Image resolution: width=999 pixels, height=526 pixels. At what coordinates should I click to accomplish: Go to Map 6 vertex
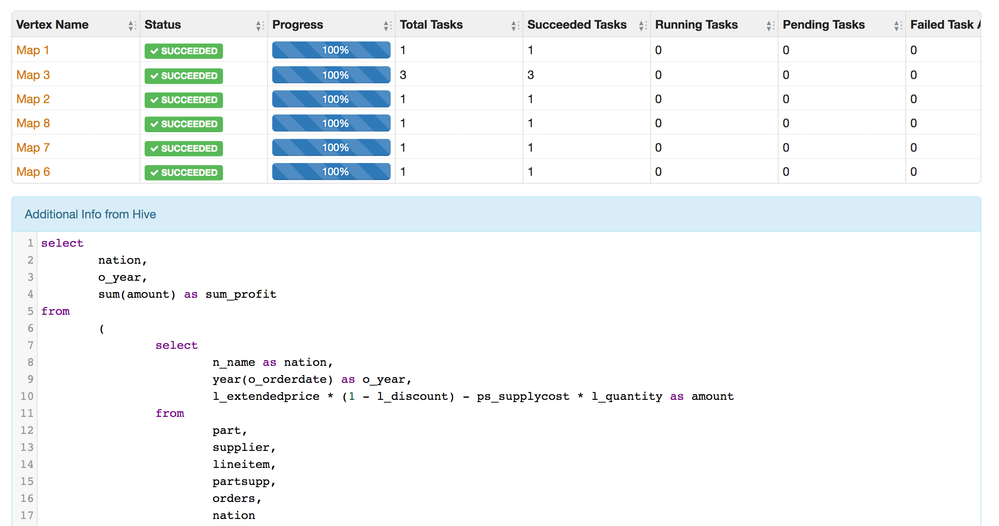click(33, 172)
